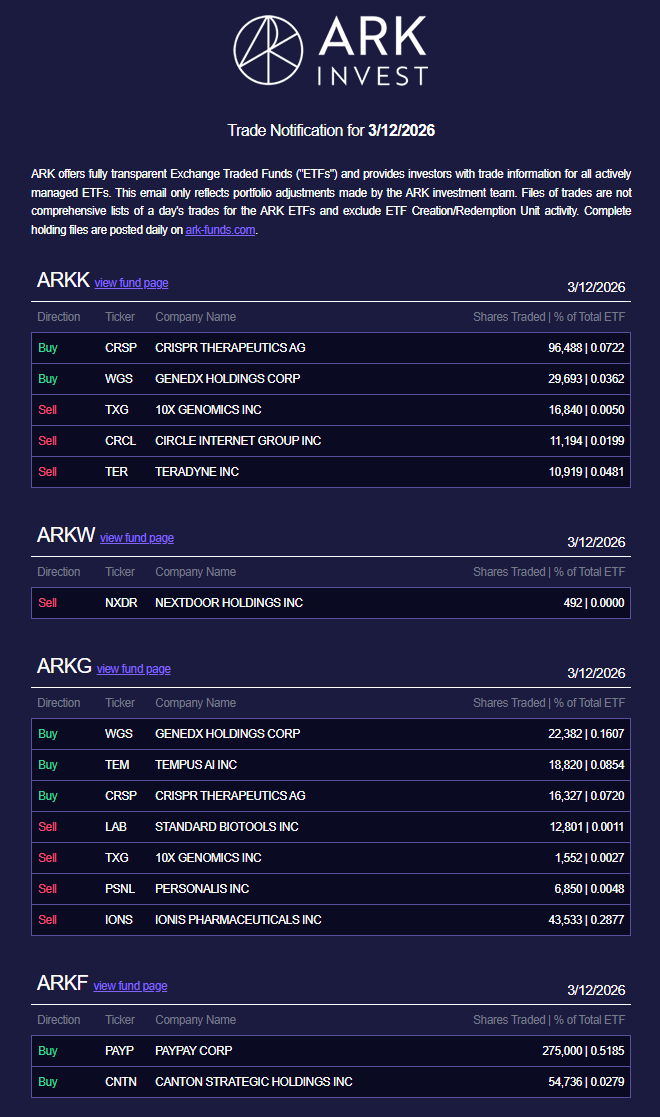The height and width of the screenshot is (1117, 660).
Task: Click the 12,801 | 0.0011 value
Action: click(x=587, y=827)
